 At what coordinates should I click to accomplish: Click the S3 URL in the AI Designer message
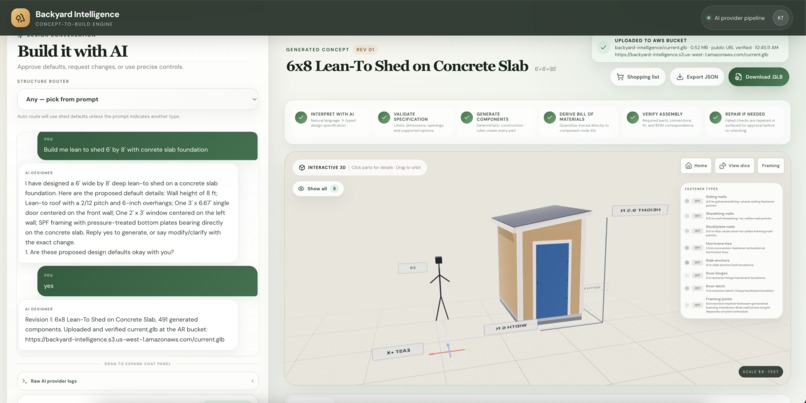(124, 339)
